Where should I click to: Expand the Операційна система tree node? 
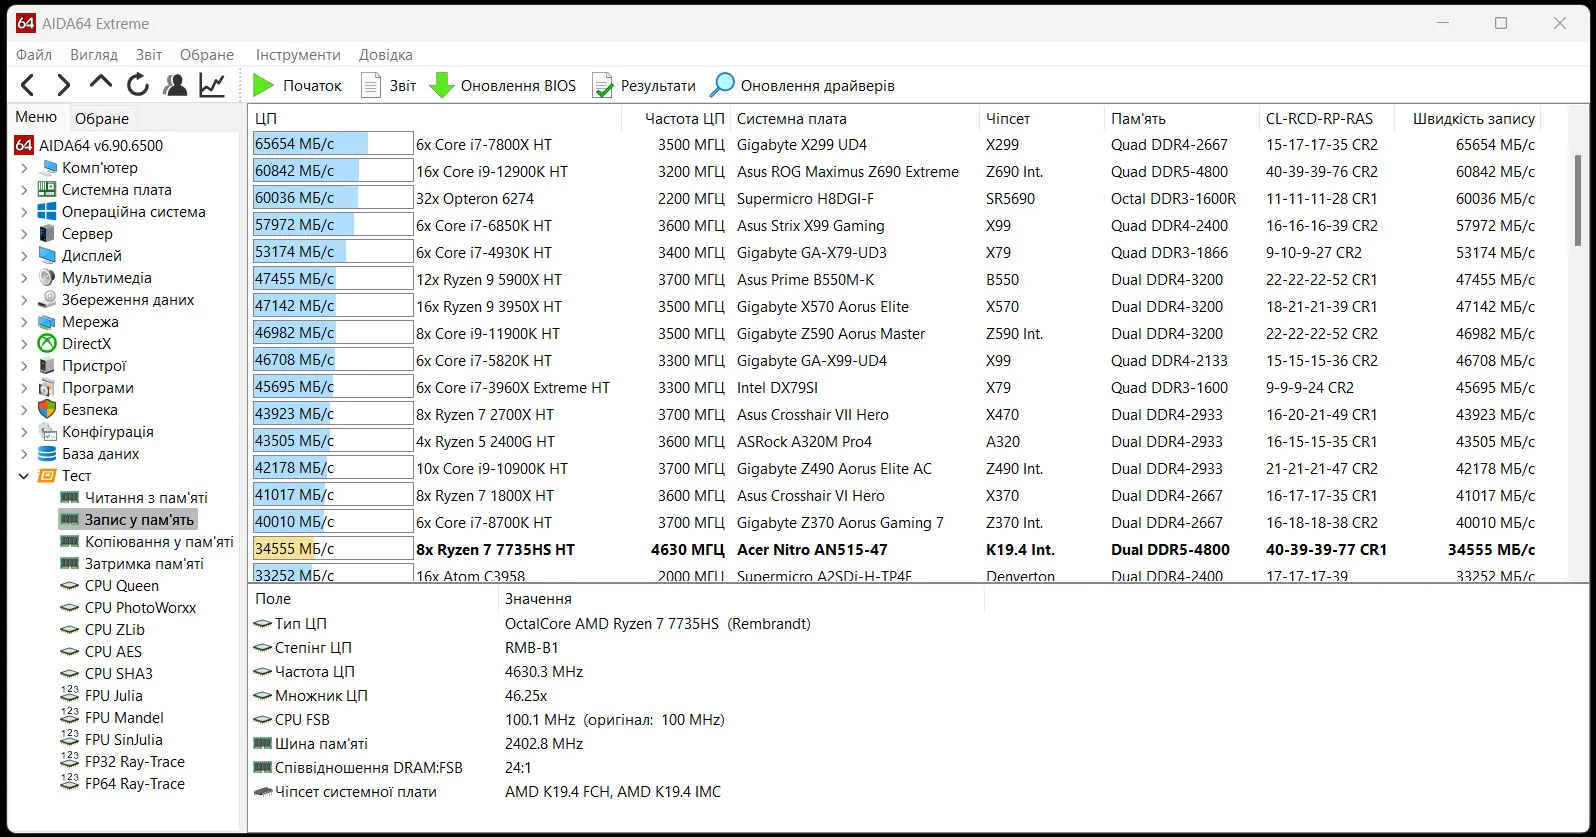(x=24, y=212)
